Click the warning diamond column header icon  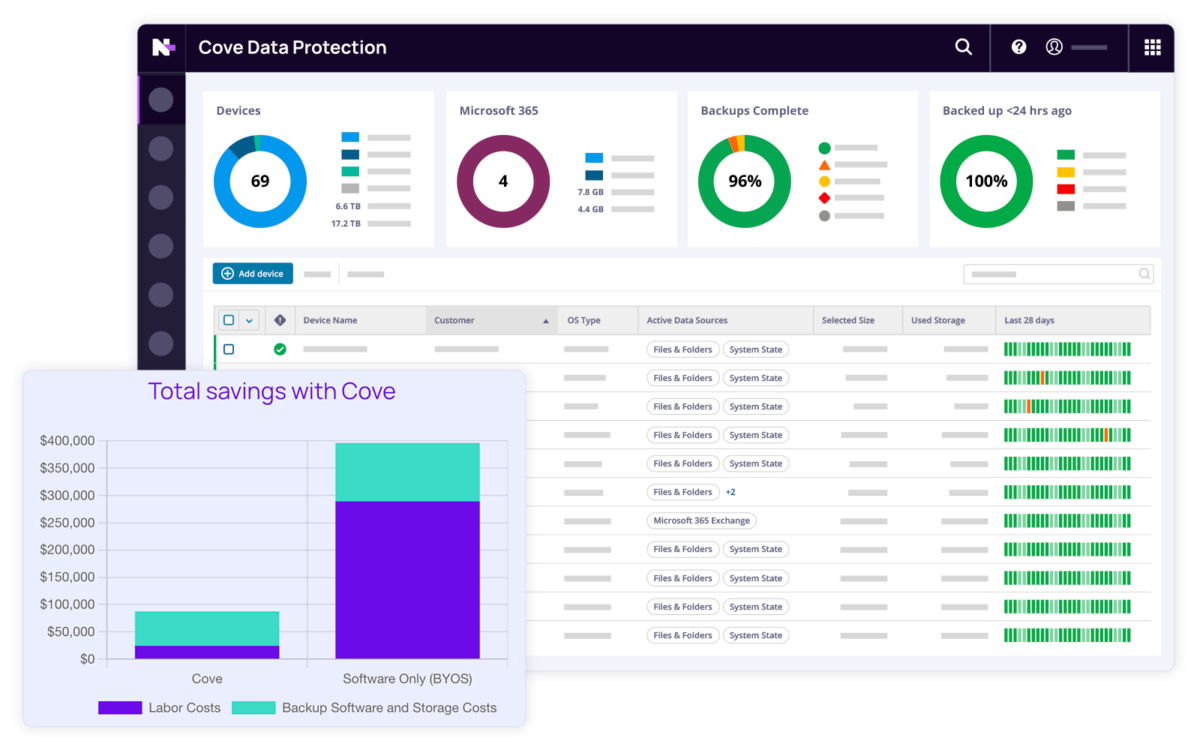pos(279,320)
